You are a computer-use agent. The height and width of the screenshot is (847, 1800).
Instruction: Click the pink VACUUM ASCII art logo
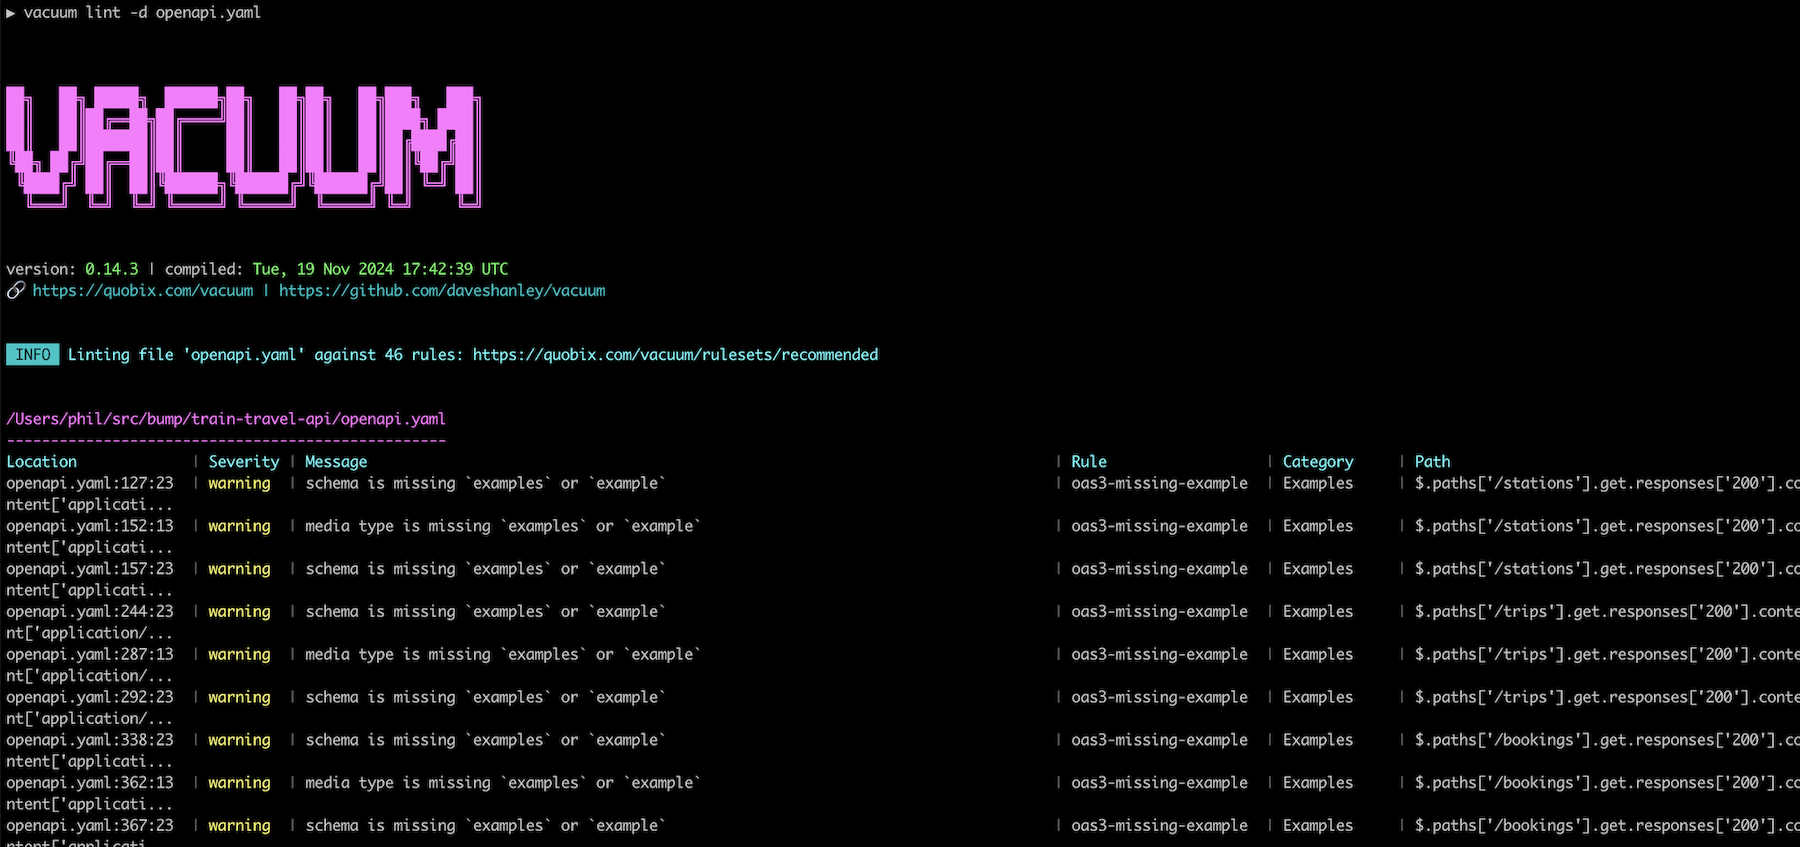[243, 146]
